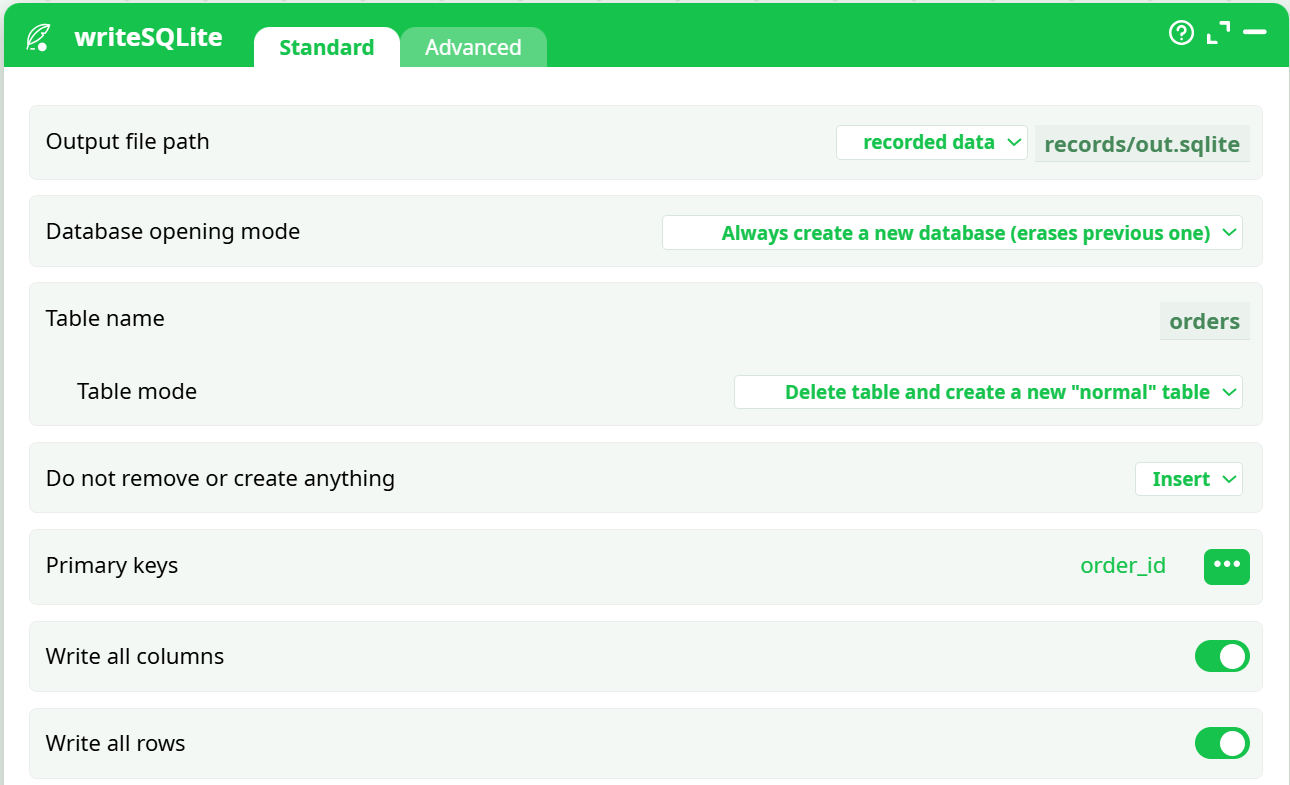
Task: Open the help icon in the header
Action: point(1181,33)
